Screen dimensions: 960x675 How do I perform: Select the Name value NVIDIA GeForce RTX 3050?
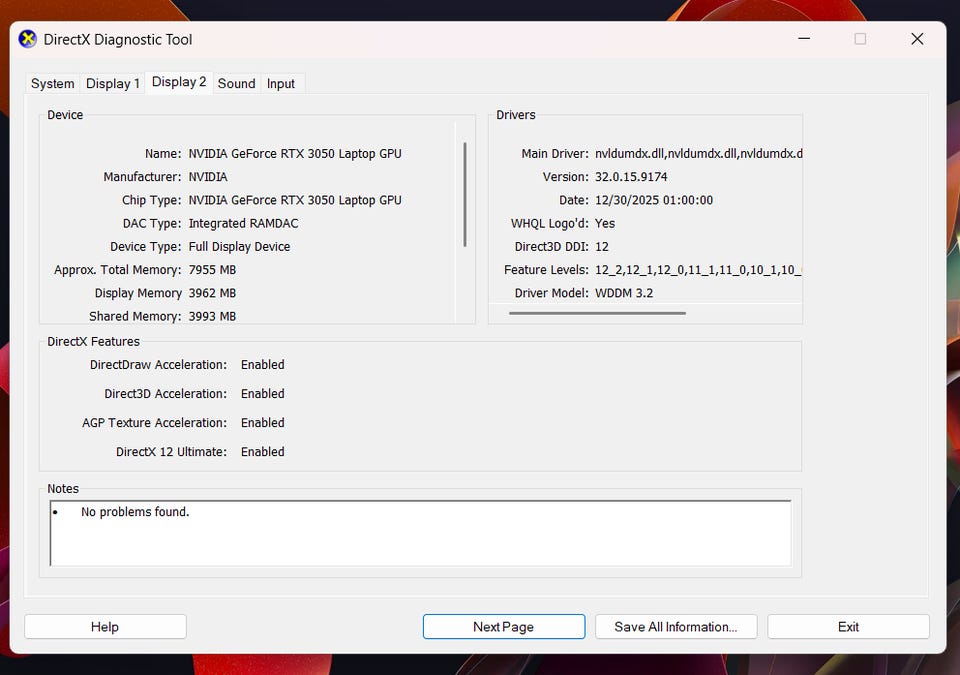(x=295, y=154)
